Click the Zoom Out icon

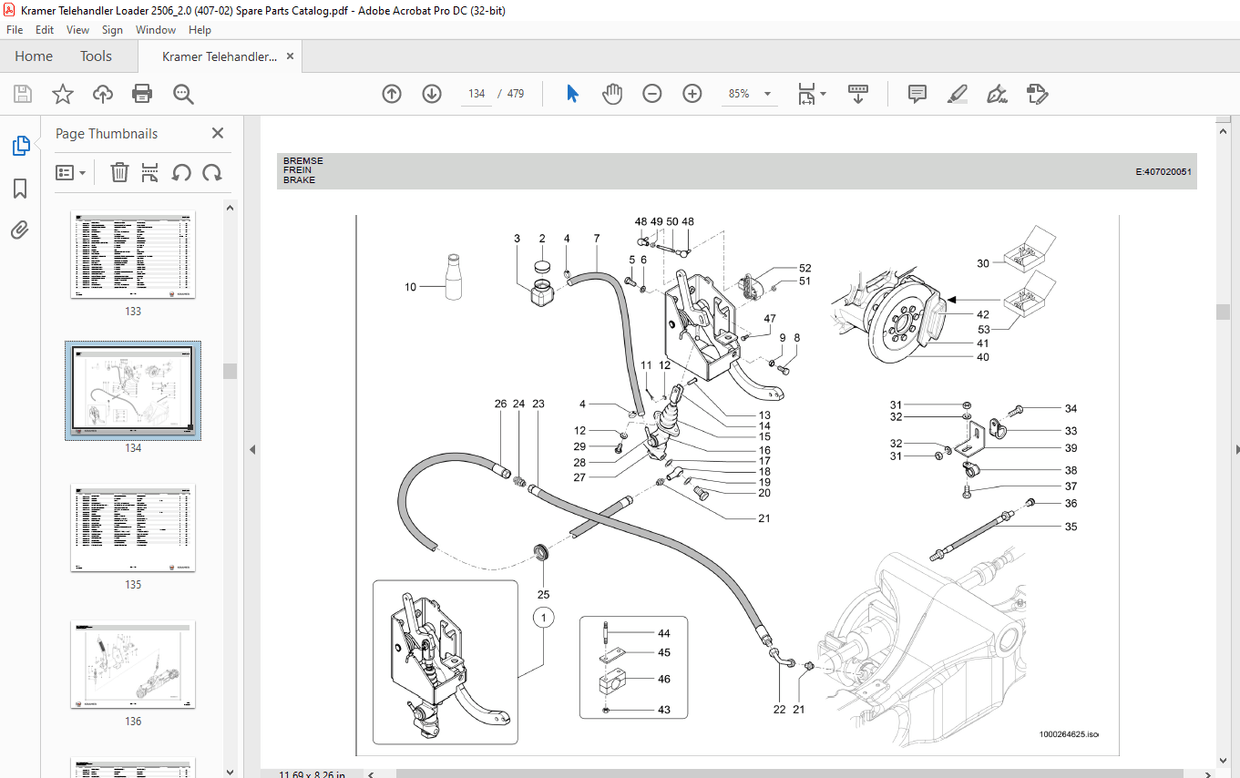click(x=652, y=93)
